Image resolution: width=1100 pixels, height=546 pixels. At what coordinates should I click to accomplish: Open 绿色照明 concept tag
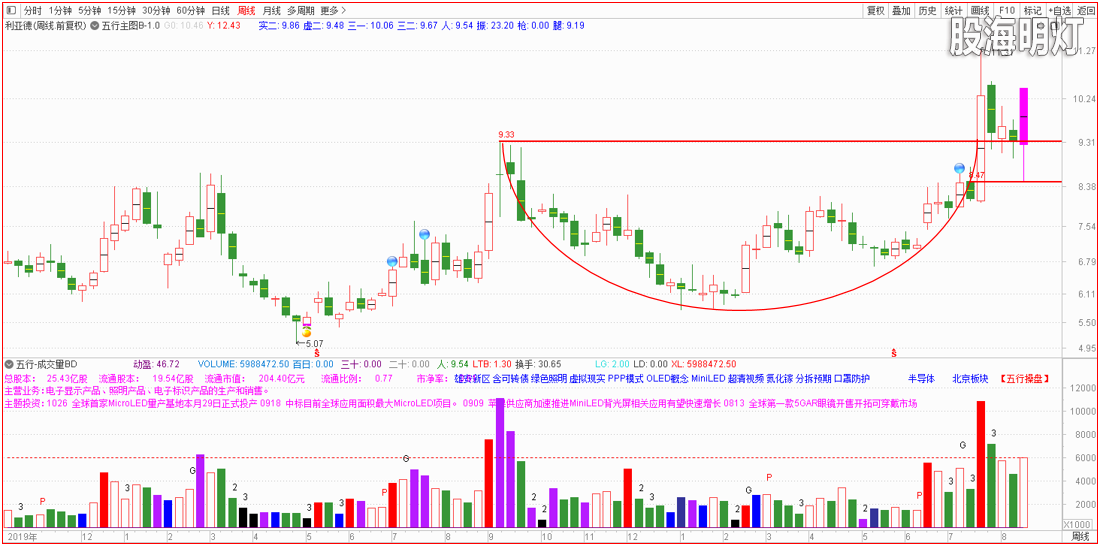(549, 379)
